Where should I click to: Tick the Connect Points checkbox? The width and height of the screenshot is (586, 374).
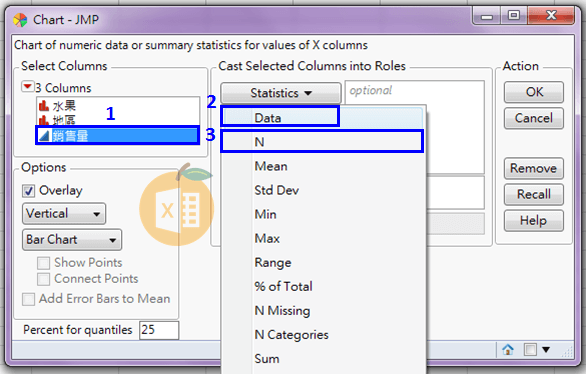(43, 279)
